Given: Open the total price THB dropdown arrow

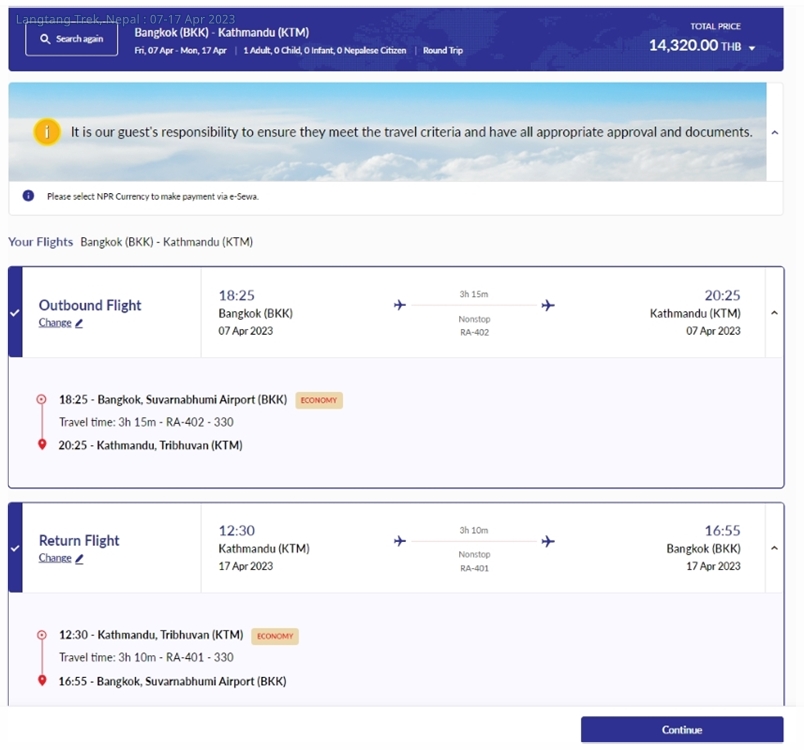Looking at the screenshot, I should pyautogui.click(x=752, y=48).
